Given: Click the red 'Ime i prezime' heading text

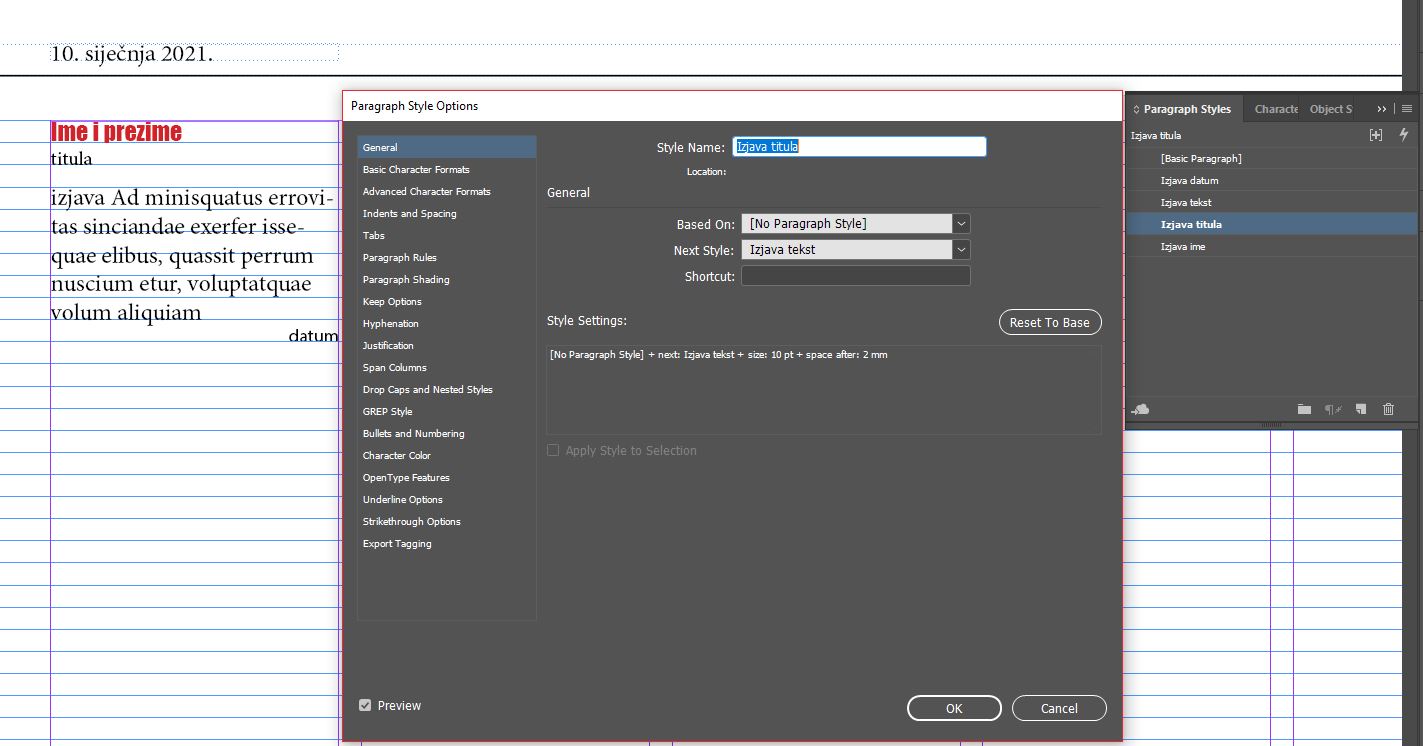Looking at the screenshot, I should [x=116, y=132].
